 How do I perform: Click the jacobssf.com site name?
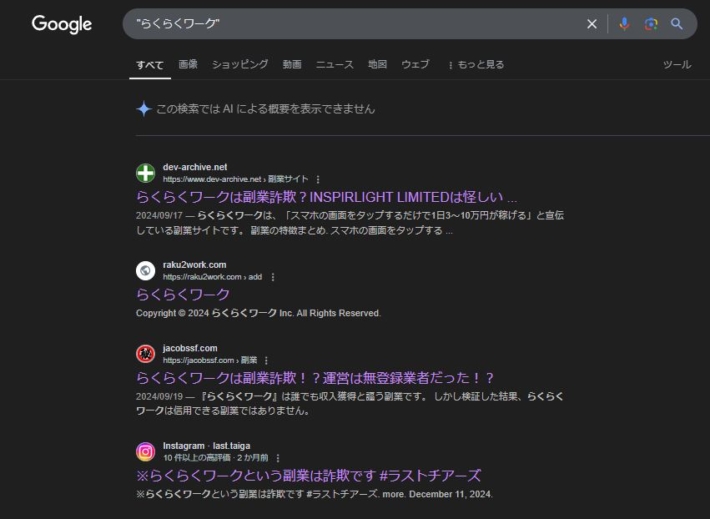coord(190,348)
